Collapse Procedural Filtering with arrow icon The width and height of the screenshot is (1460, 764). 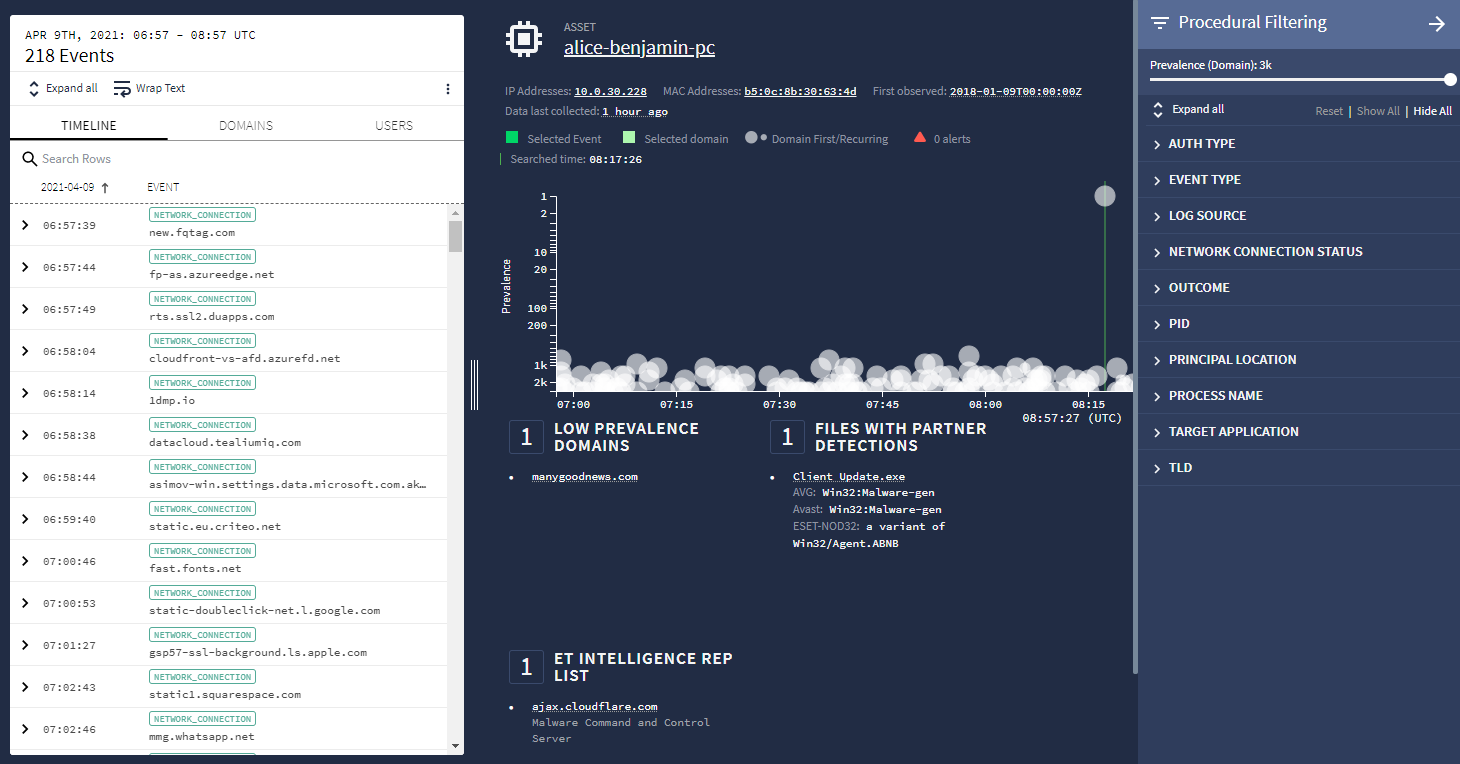pos(1436,24)
